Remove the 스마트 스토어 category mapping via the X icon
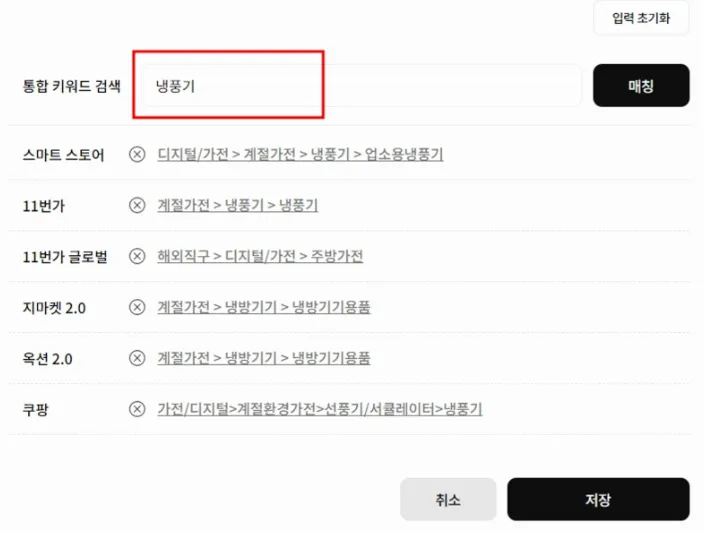The height and width of the screenshot is (538, 704). pyautogui.click(x=137, y=154)
